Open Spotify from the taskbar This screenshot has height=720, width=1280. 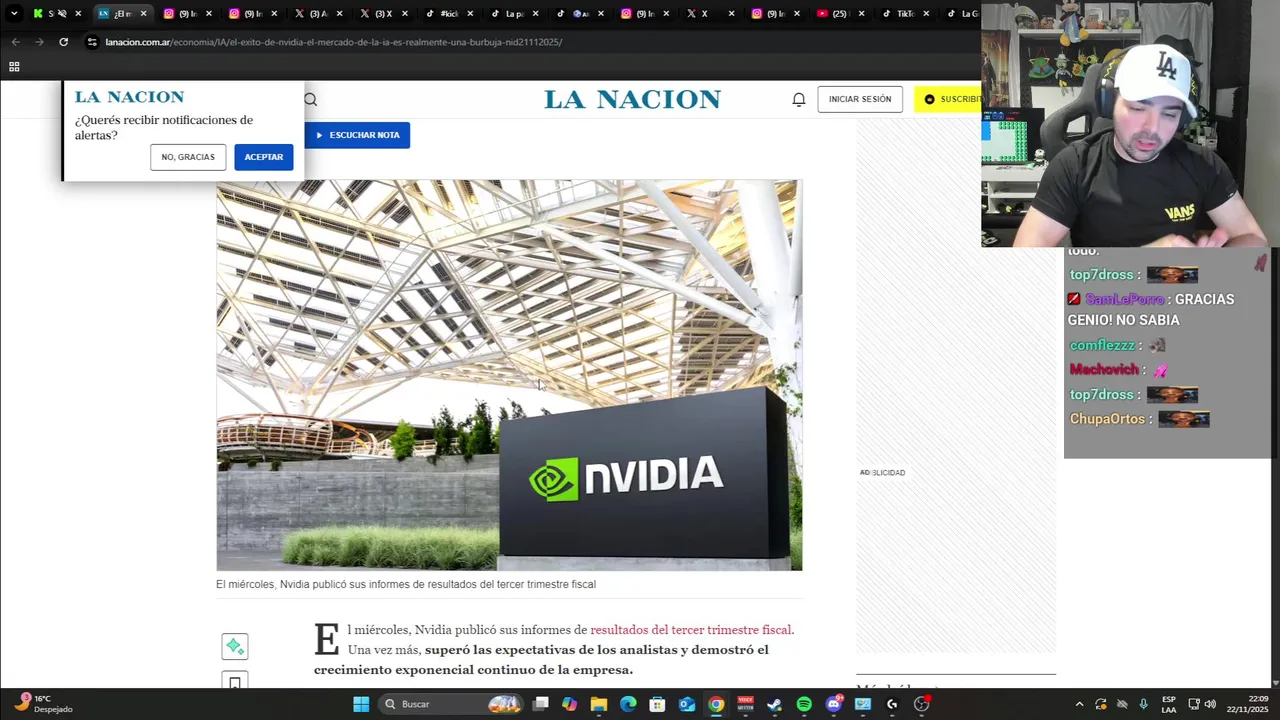pyautogui.click(x=804, y=704)
